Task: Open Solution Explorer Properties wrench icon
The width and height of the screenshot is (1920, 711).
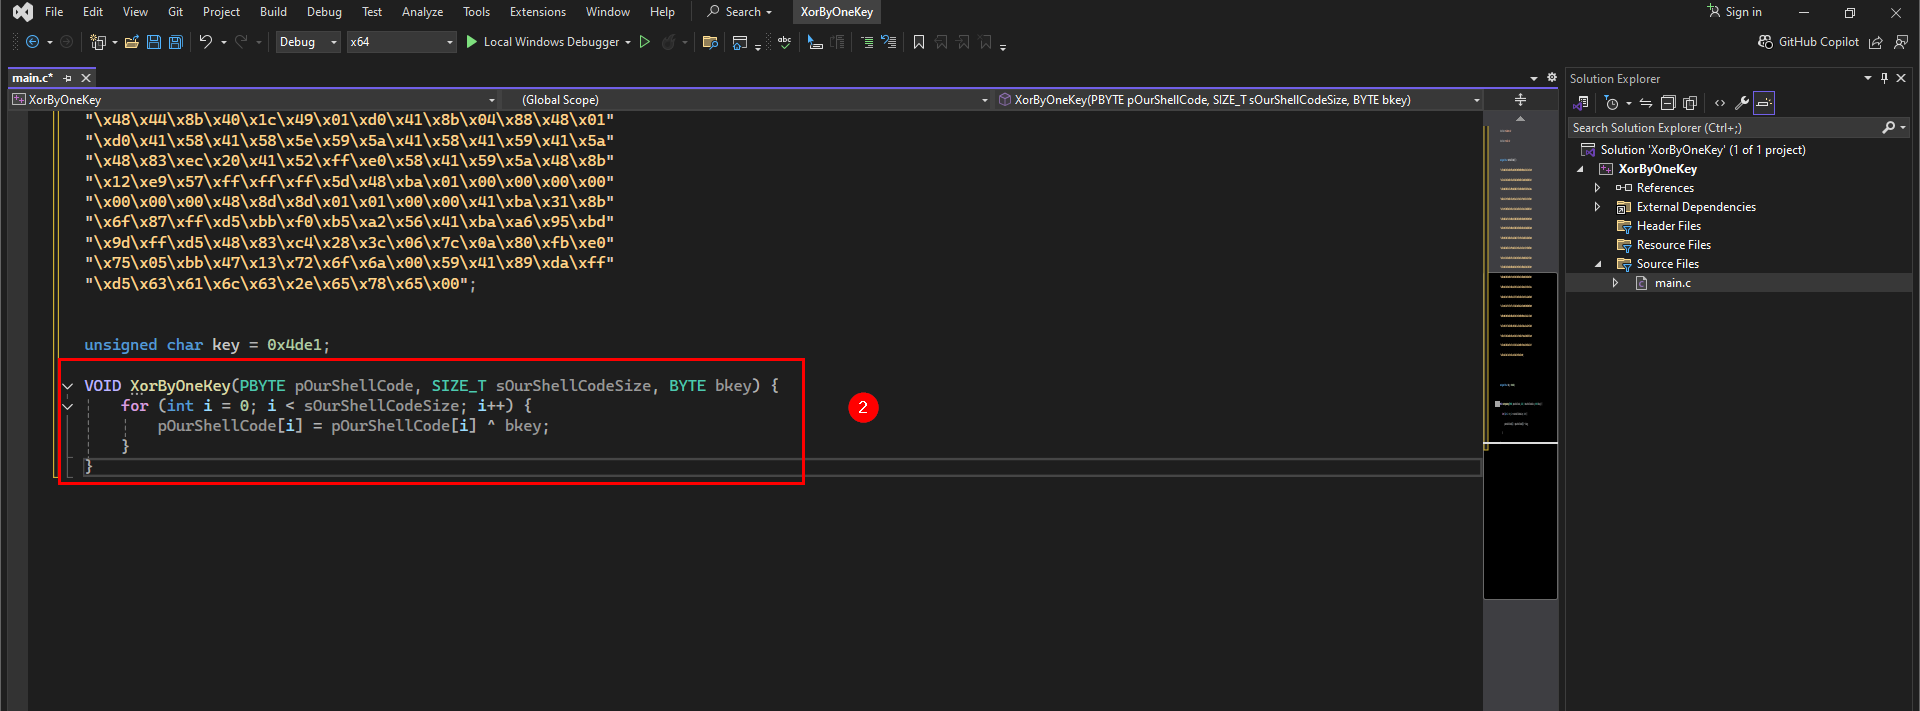Action: 1742,103
